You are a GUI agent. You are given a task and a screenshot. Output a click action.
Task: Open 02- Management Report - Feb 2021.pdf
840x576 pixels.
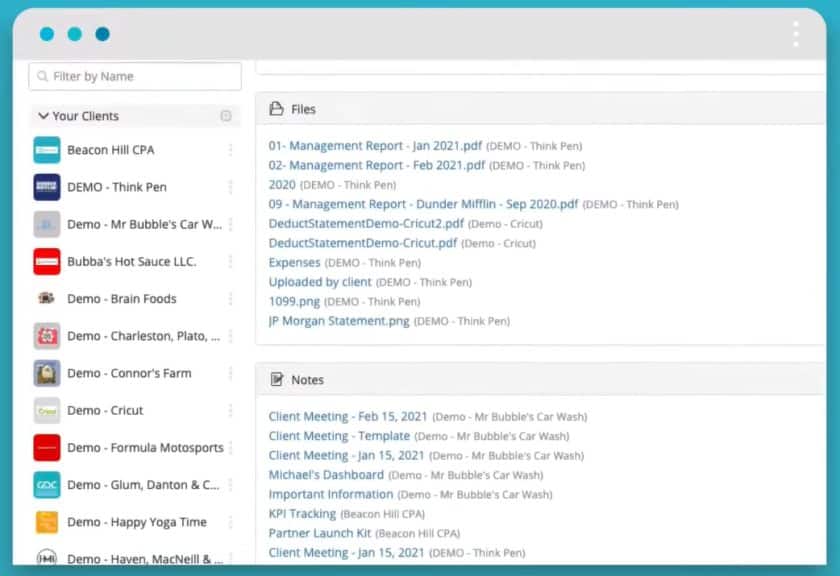click(377, 165)
